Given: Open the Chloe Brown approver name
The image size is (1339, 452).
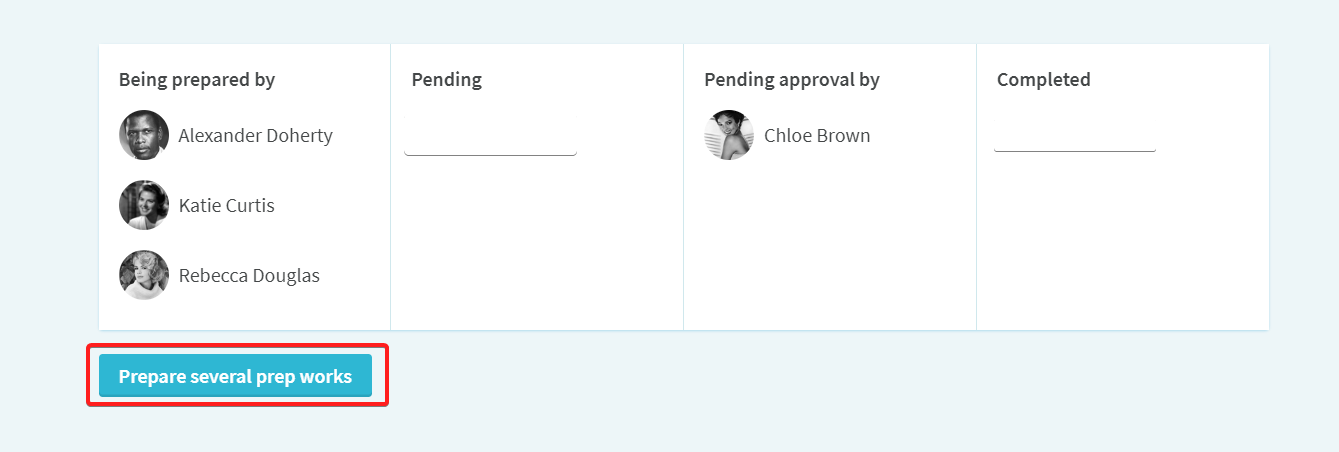Looking at the screenshot, I should point(817,135).
